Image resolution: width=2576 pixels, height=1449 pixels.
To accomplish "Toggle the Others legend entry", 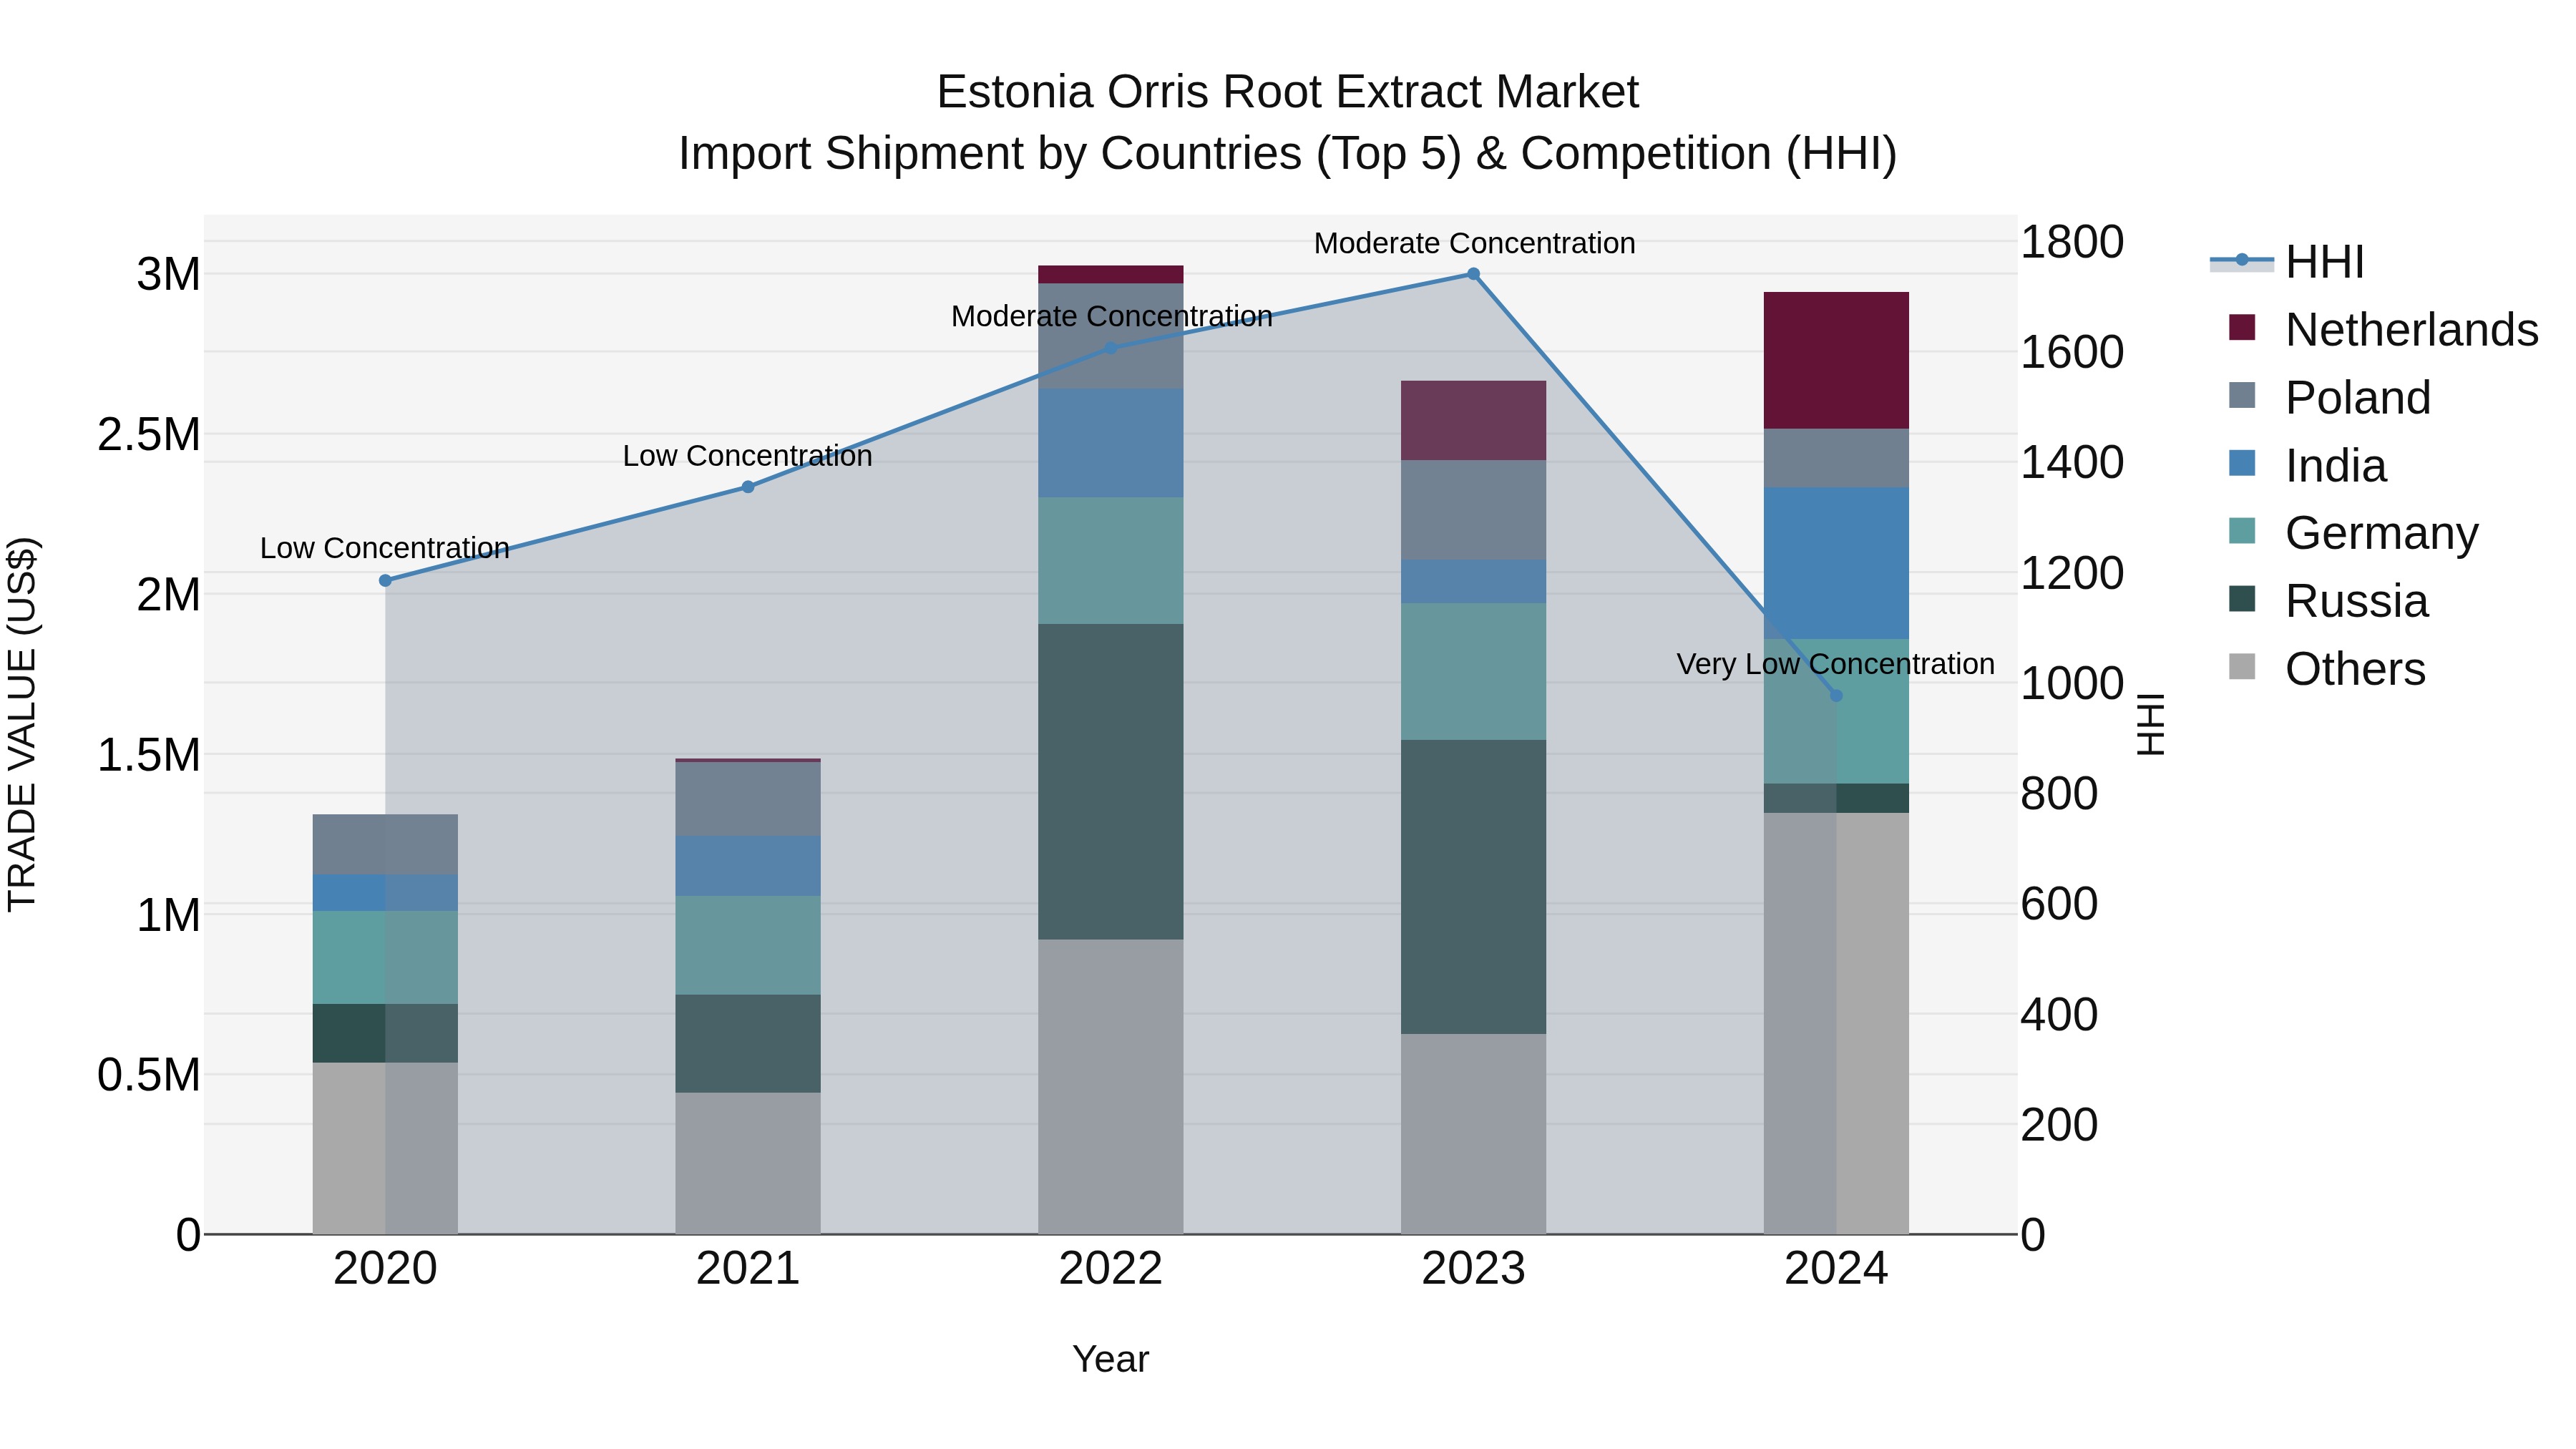I will (2327, 668).
